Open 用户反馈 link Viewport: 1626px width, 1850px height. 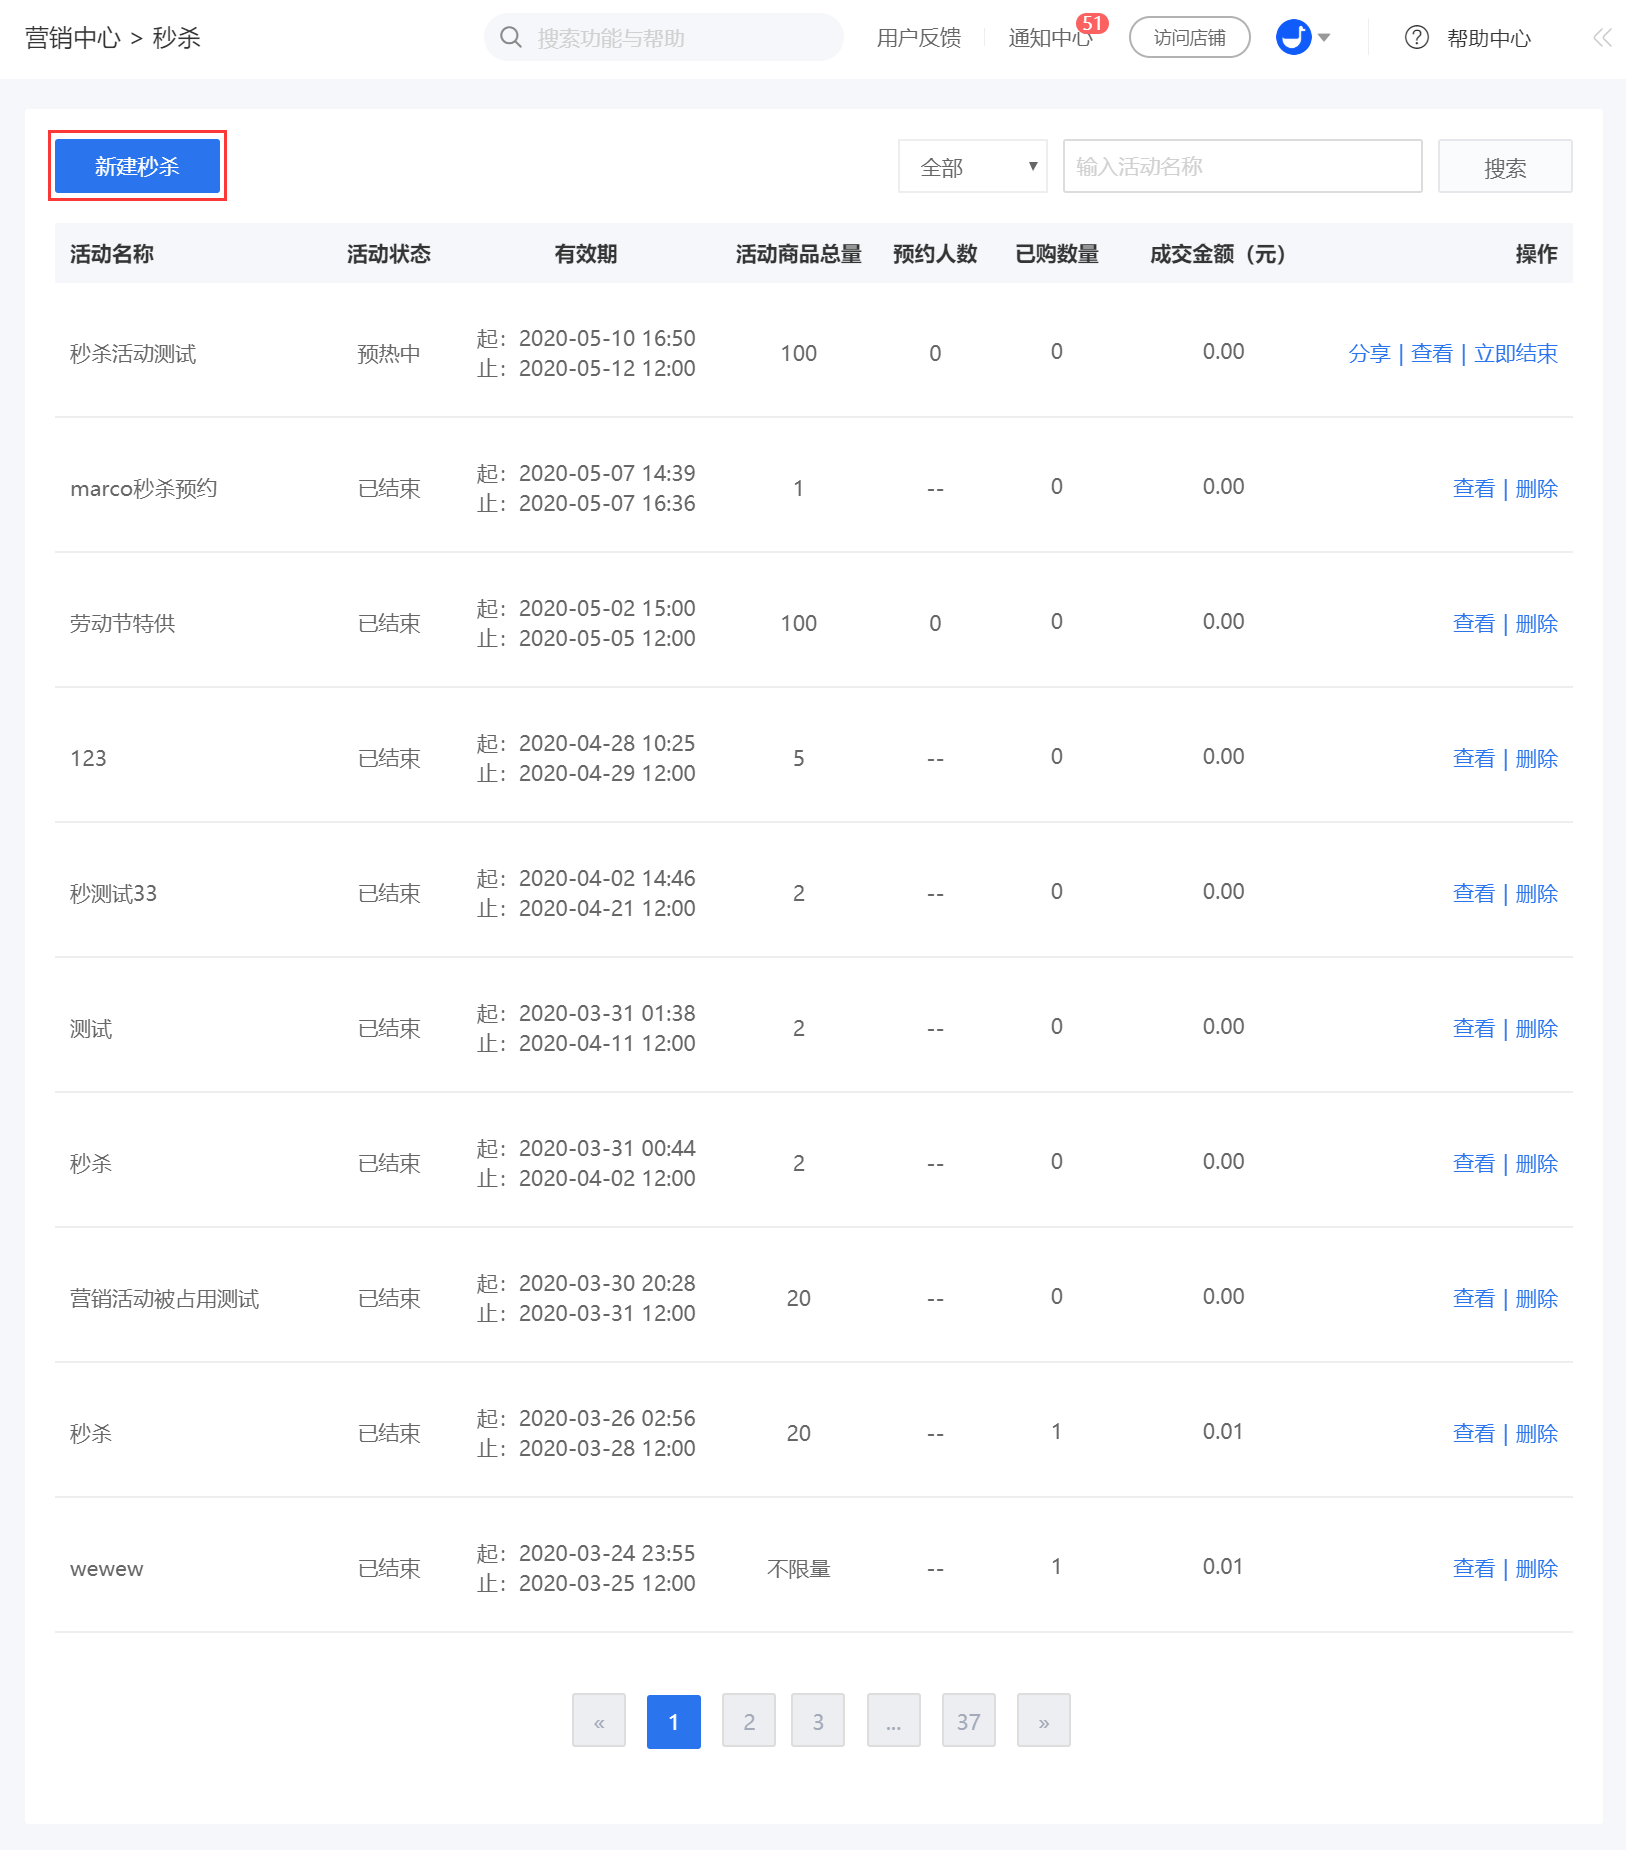tap(918, 38)
